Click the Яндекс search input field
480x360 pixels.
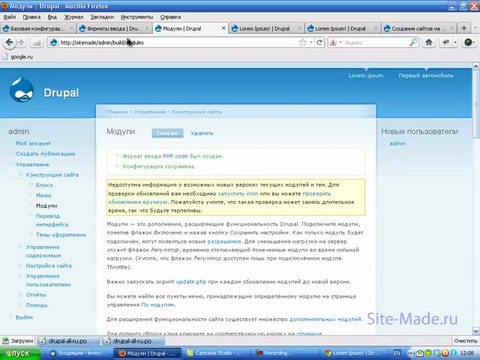pos(375,43)
